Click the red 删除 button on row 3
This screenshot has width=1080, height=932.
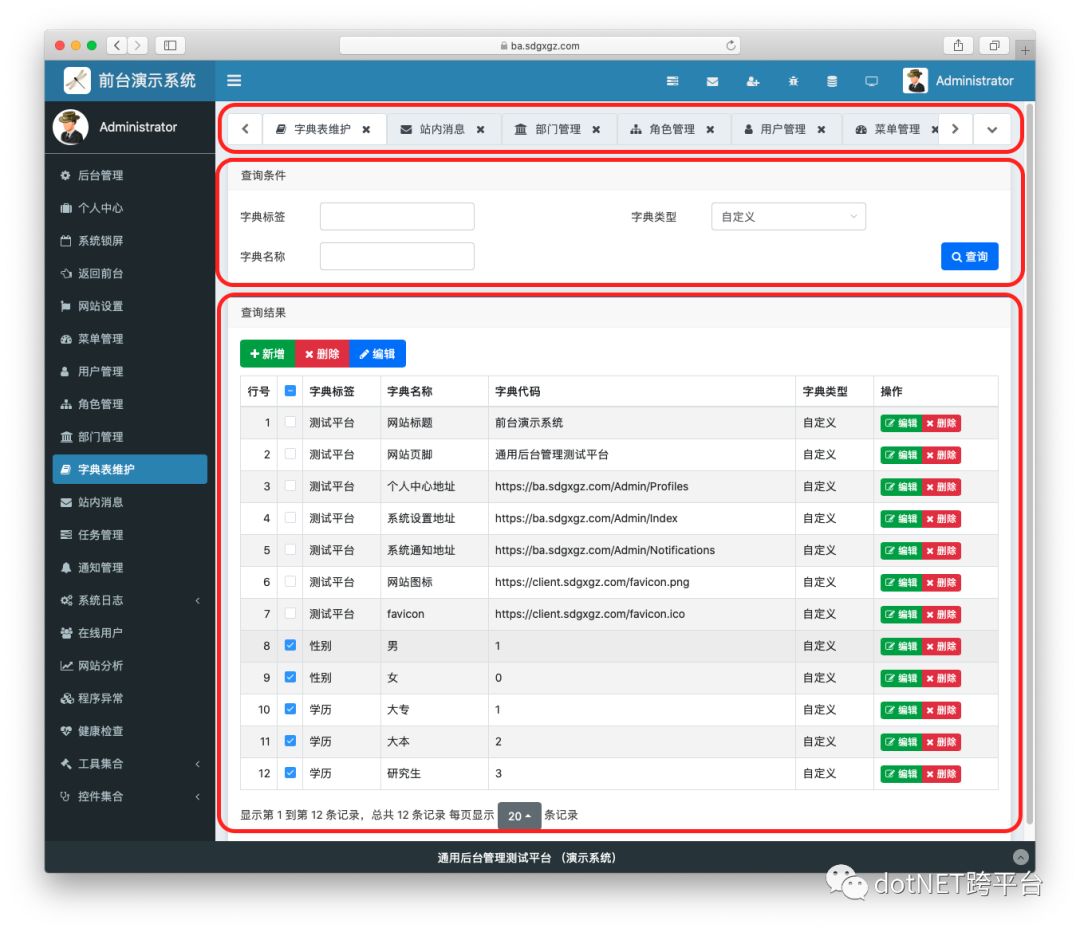(941, 487)
